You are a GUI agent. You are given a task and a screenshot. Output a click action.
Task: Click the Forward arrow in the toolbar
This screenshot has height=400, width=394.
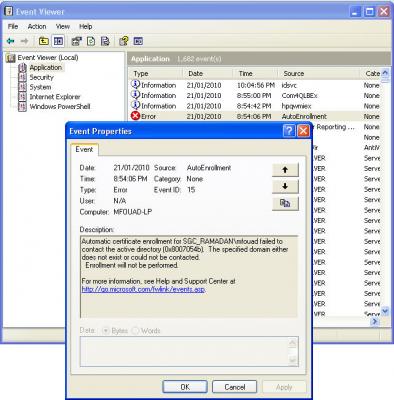[24, 41]
